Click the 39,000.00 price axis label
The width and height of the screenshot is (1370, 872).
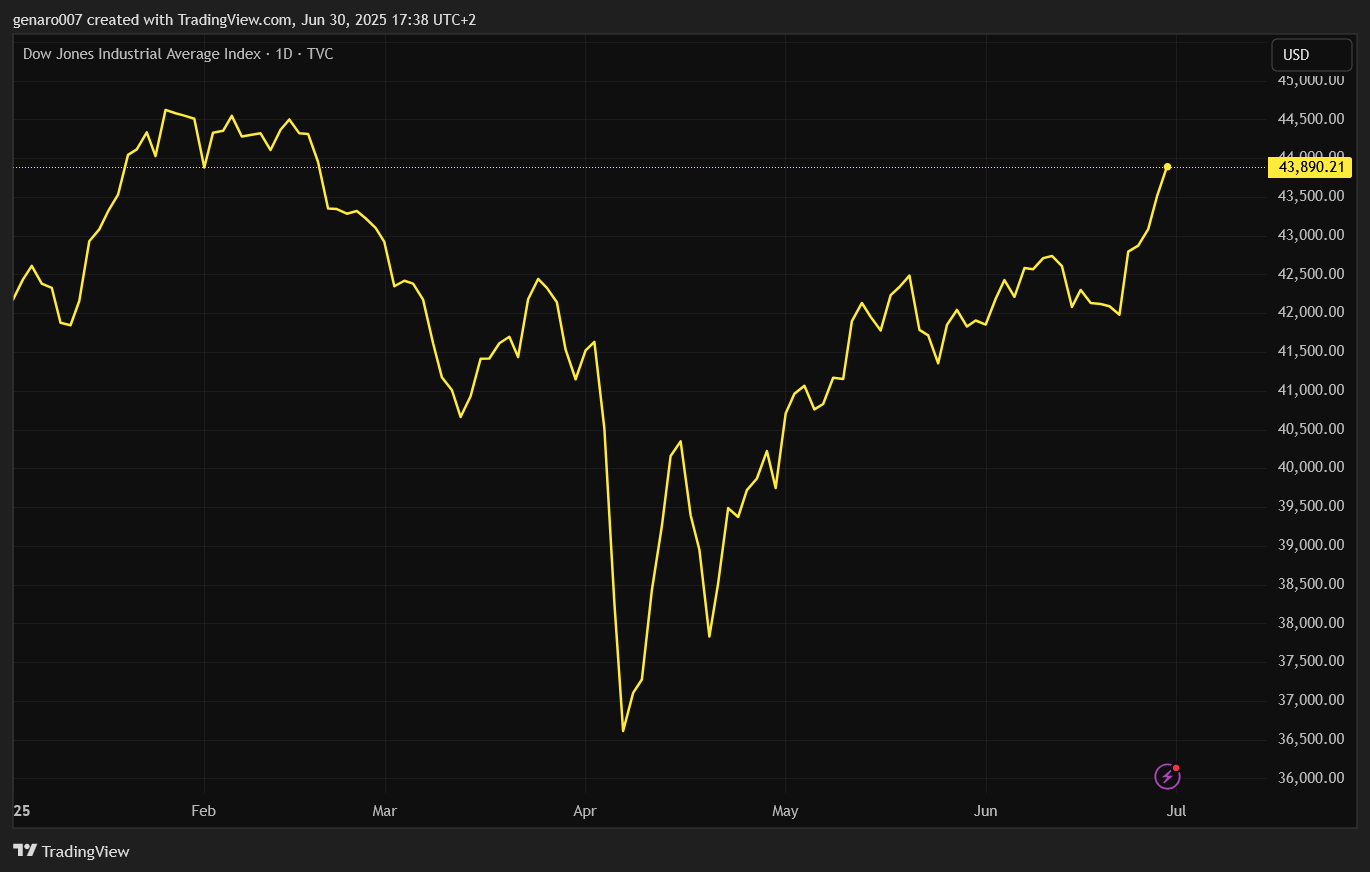pyautogui.click(x=1312, y=545)
